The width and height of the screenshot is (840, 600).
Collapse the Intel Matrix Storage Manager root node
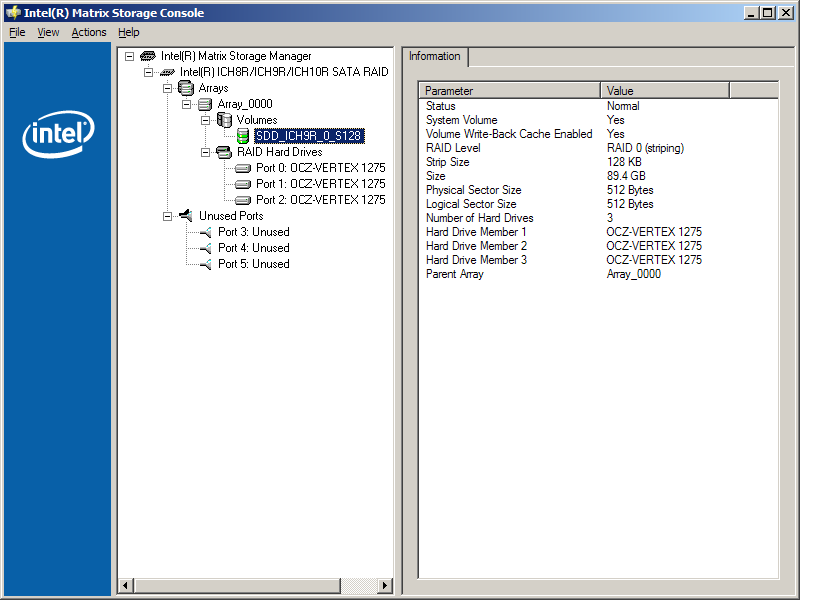tap(129, 56)
